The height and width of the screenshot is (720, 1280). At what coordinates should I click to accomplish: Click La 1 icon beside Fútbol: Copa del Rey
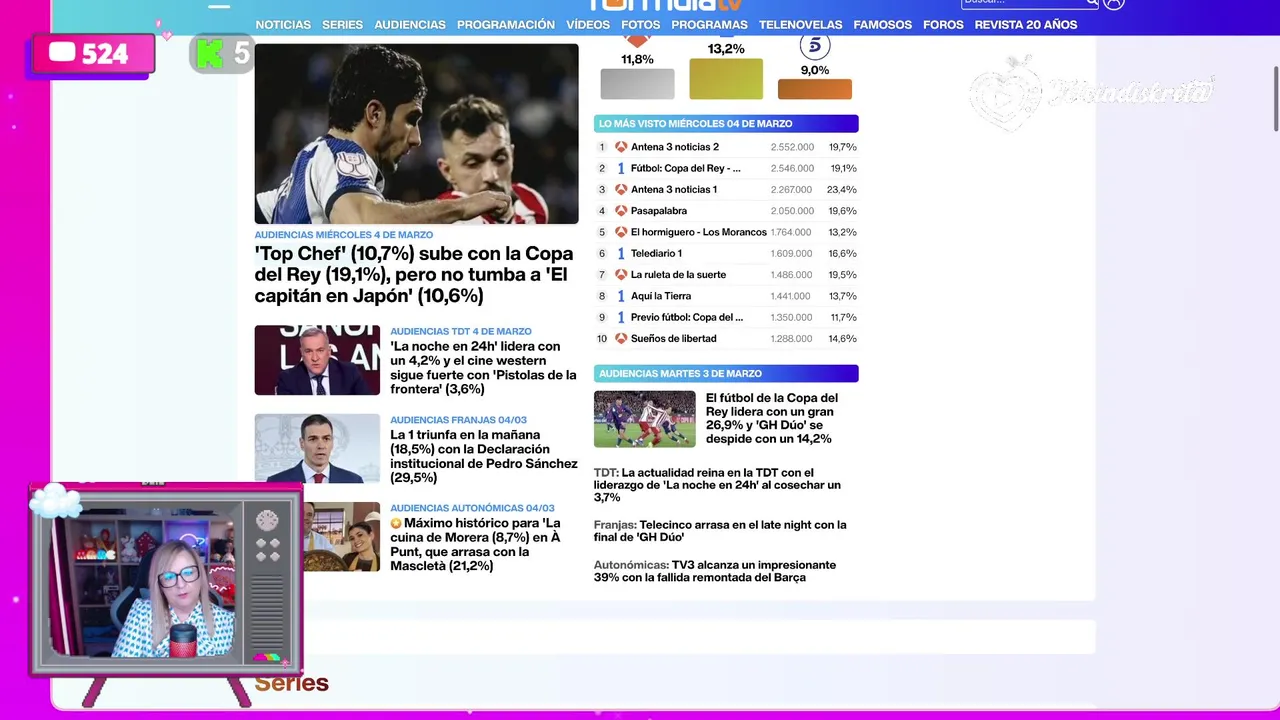[x=621, y=168]
